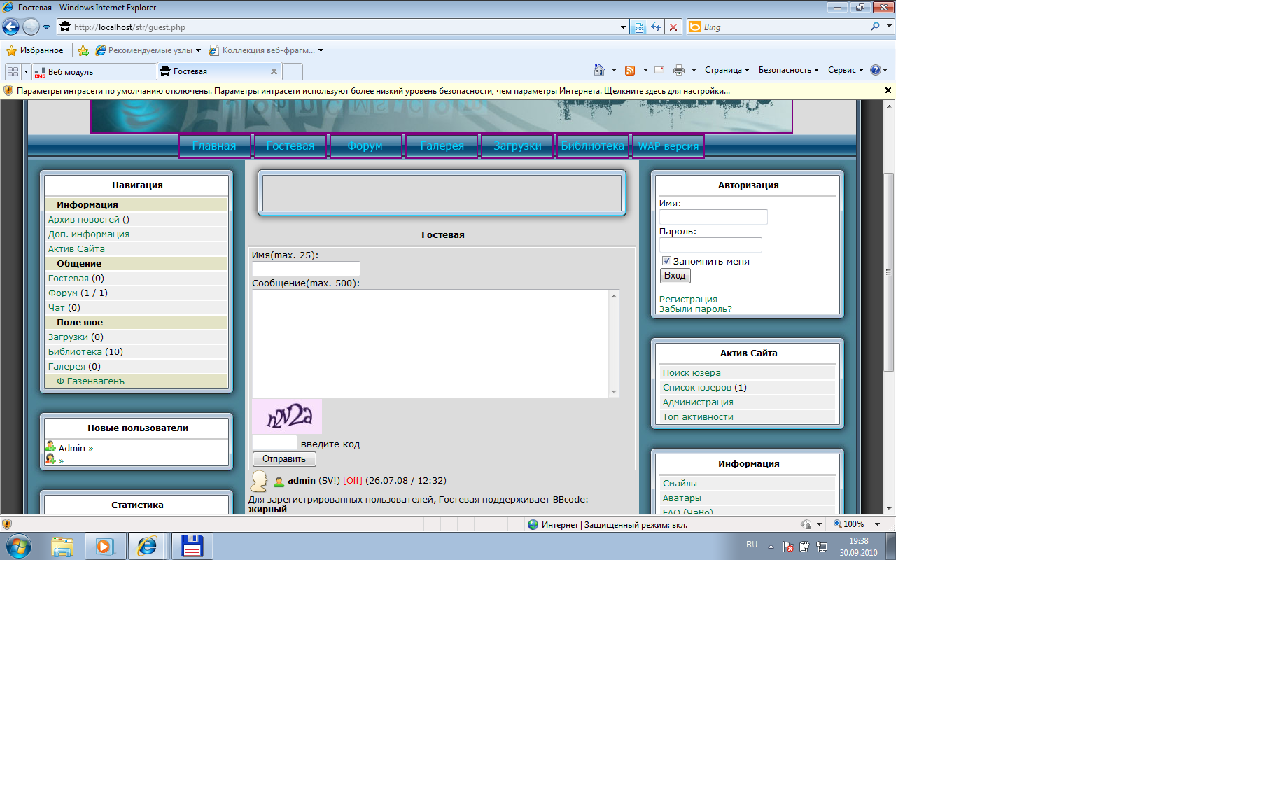The image size is (1280, 800).
Task: Expand the tab list dropdown arrow
Action: 26,71
